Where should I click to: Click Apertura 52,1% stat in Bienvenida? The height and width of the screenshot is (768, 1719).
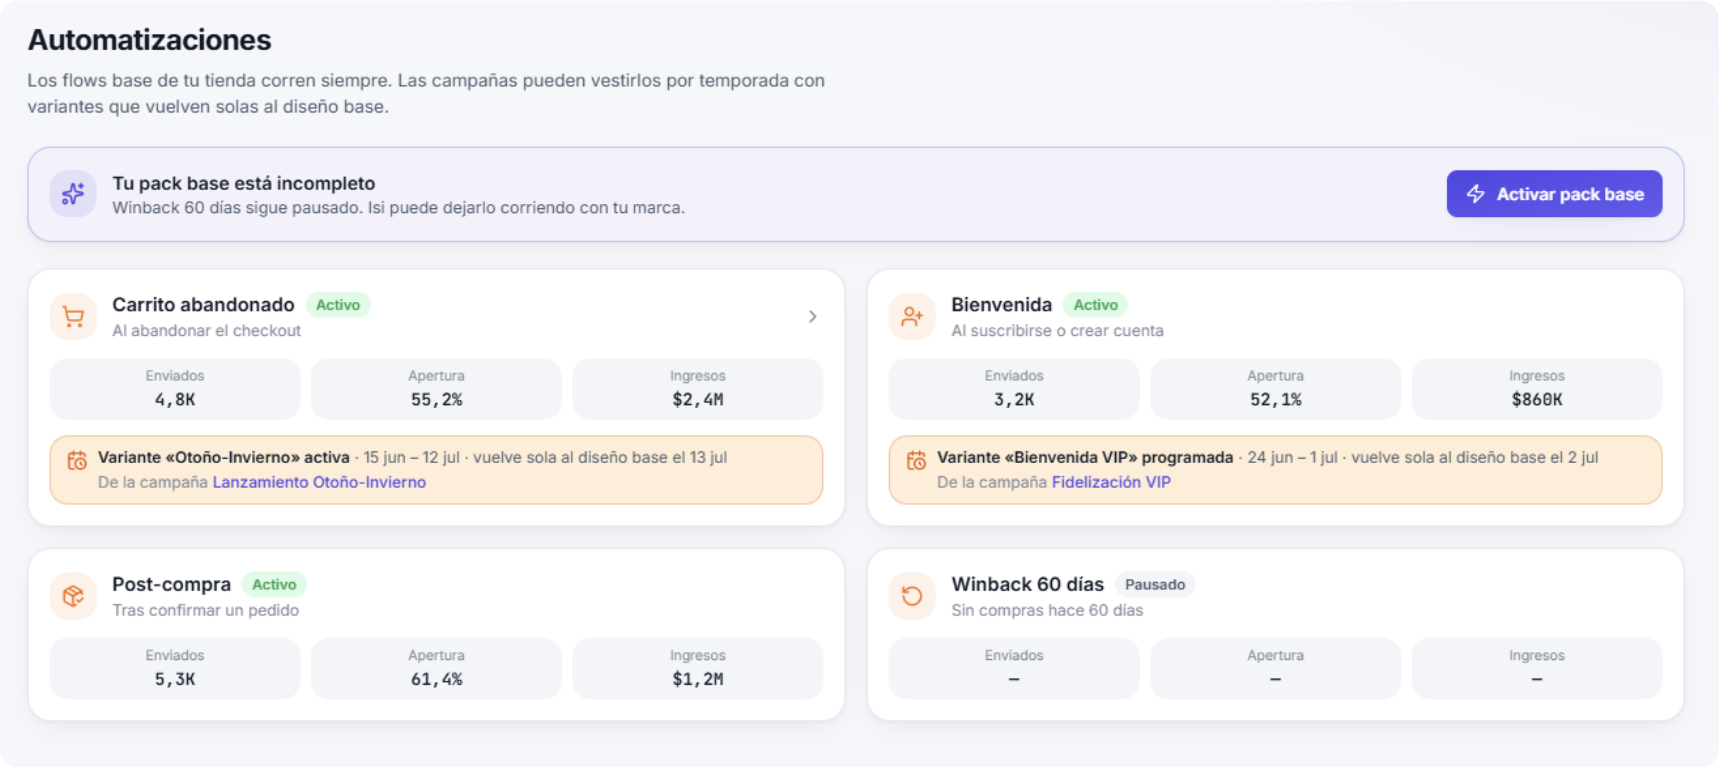[1275, 389]
